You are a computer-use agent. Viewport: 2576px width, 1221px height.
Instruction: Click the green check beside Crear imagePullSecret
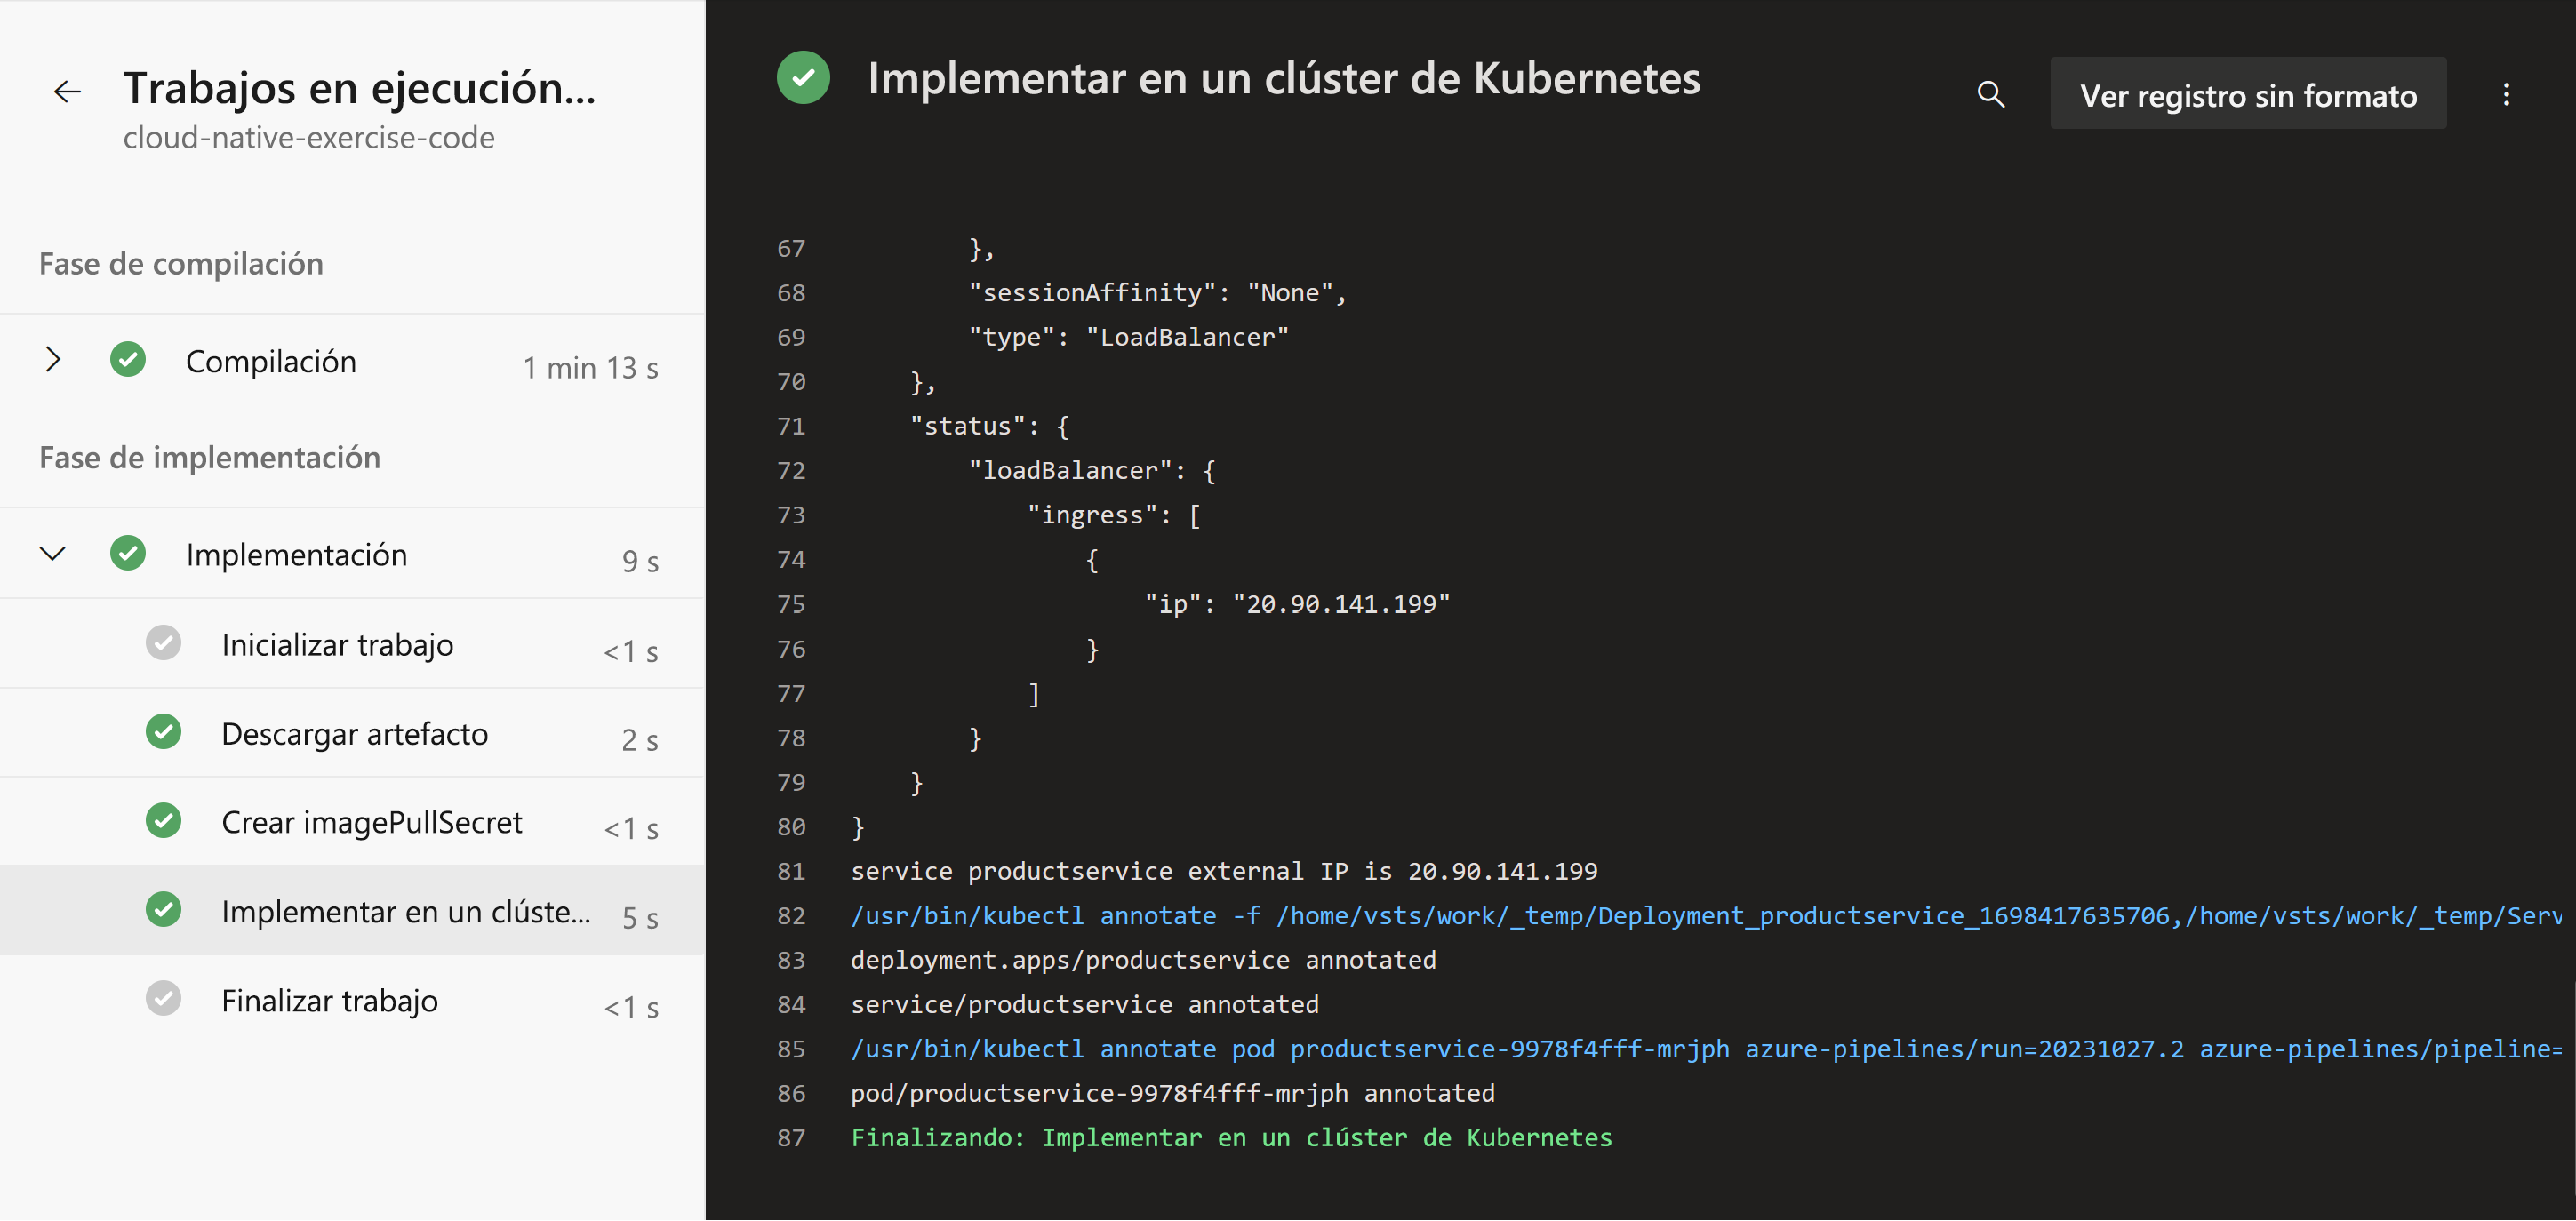163,821
